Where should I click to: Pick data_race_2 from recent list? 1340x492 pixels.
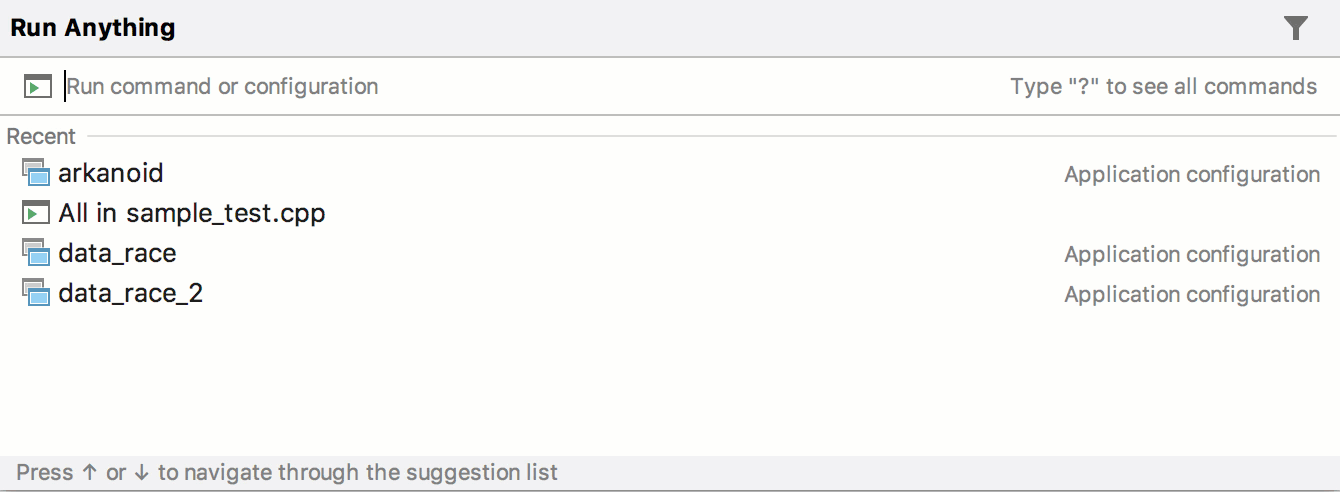click(x=131, y=293)
